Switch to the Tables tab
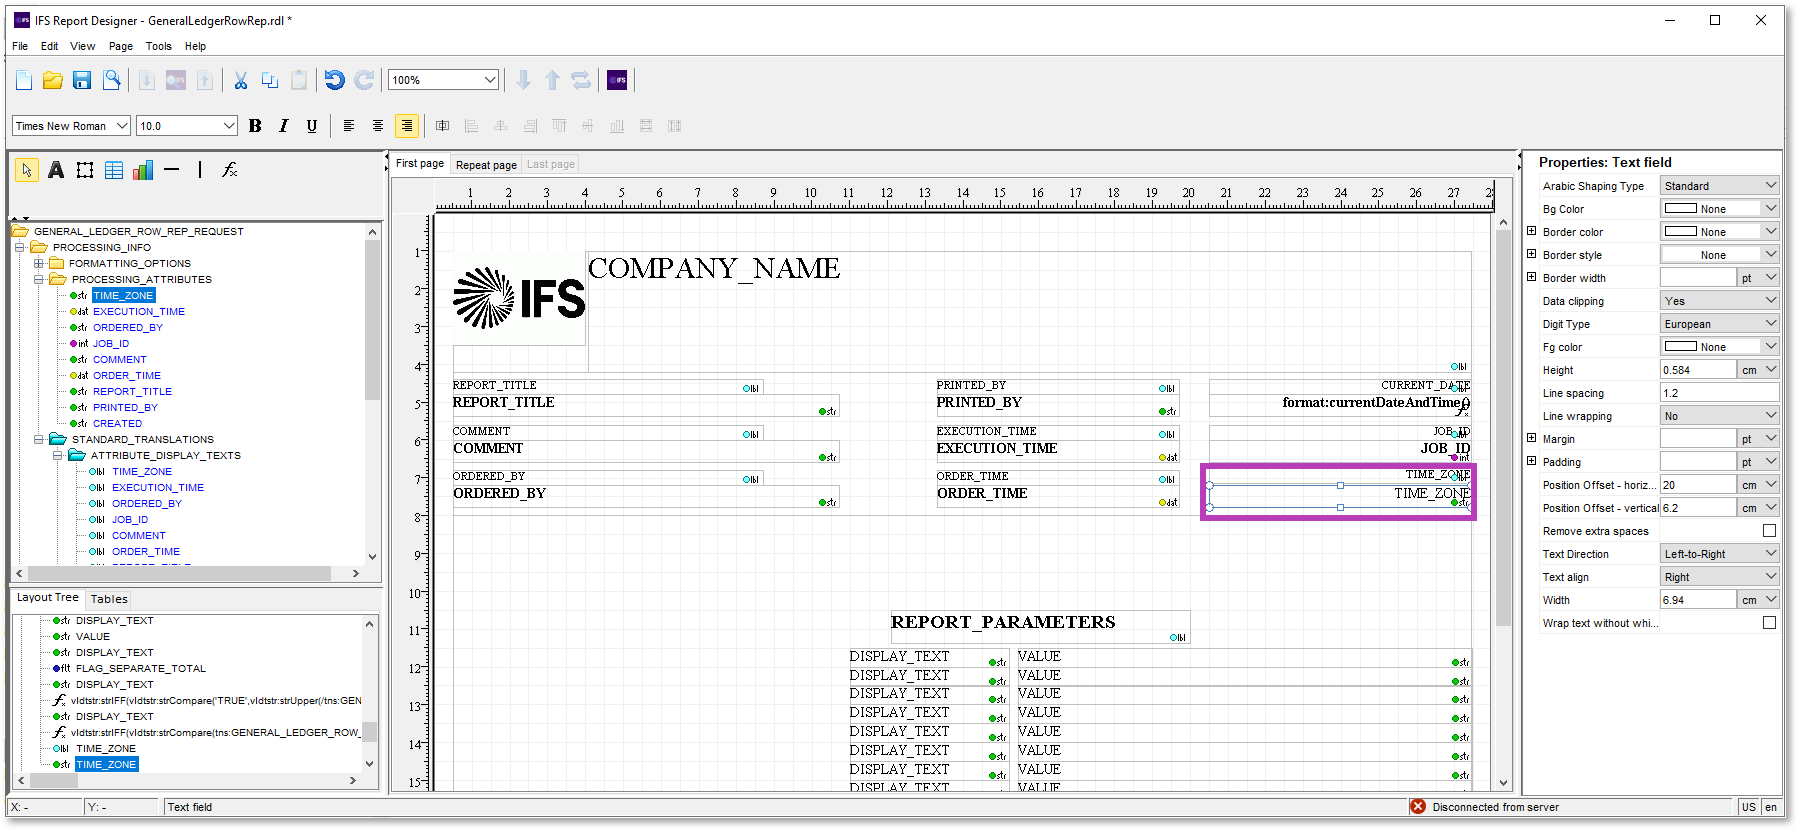Screen dimensions: 1799x831 tap(109, 599)
